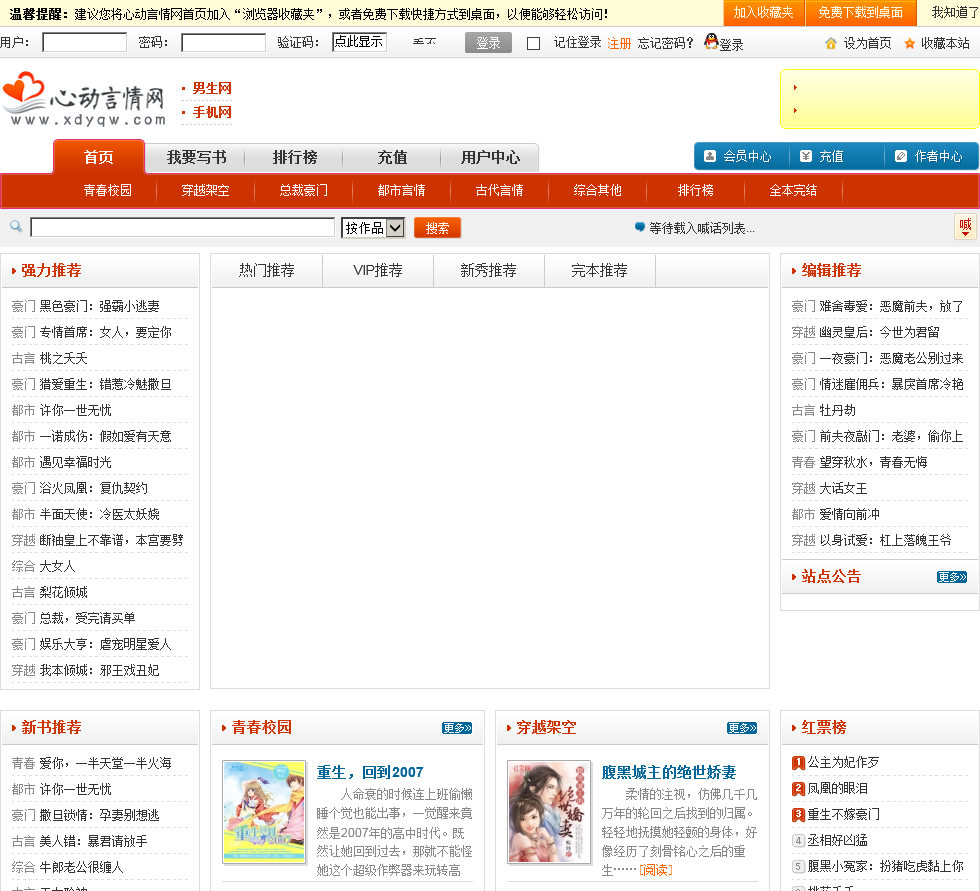Screen dimensions: 980x891
Task: Open 幽灵皇后：今世为君留 in 编辑推荐
Action: pyautogui.click(x=879, y=332)
